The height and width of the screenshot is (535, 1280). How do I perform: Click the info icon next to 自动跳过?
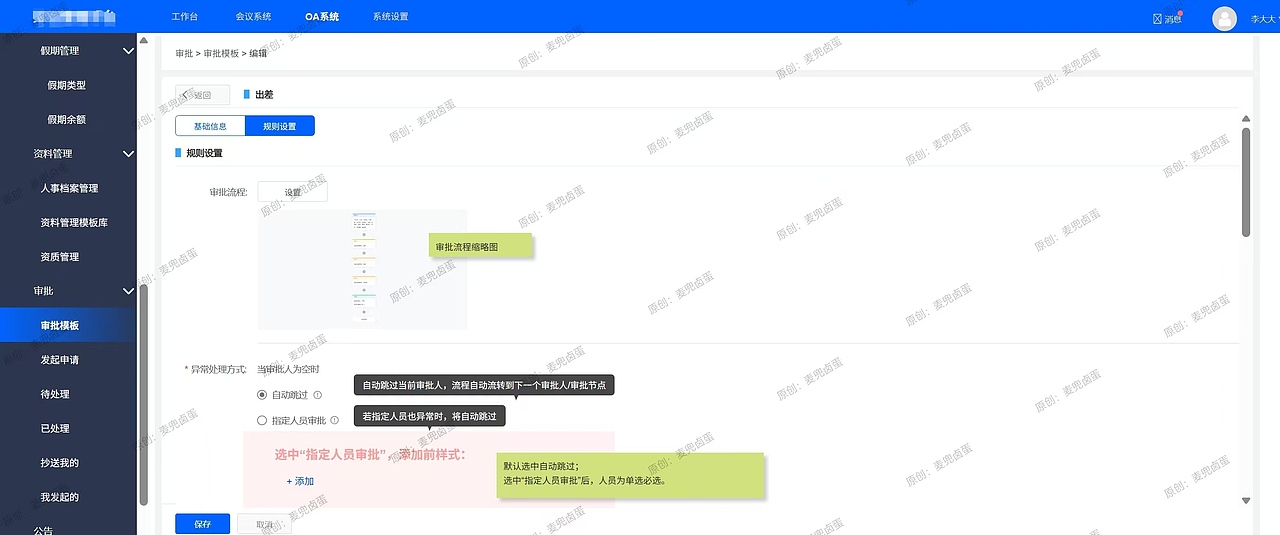pyautogui.click(x=318, y=395)
